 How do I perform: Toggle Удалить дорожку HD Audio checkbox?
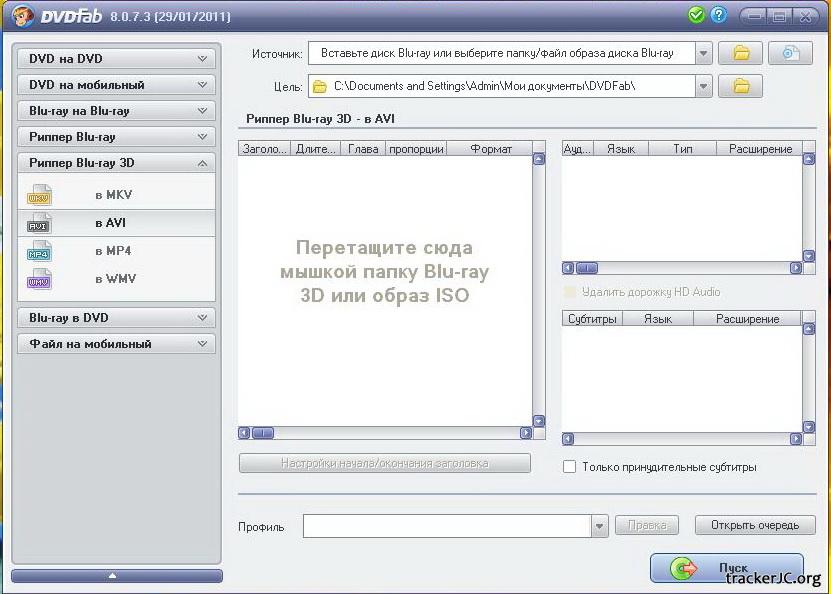pyautogui.click(x=570, y=292)
